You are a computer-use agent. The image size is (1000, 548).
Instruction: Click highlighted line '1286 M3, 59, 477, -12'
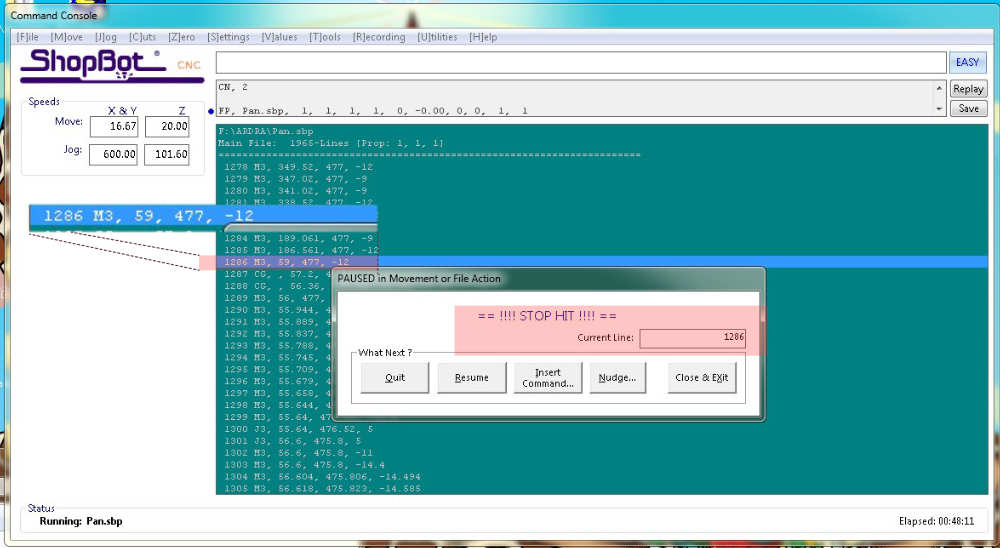pyautogui.click(x=602, y=262)
